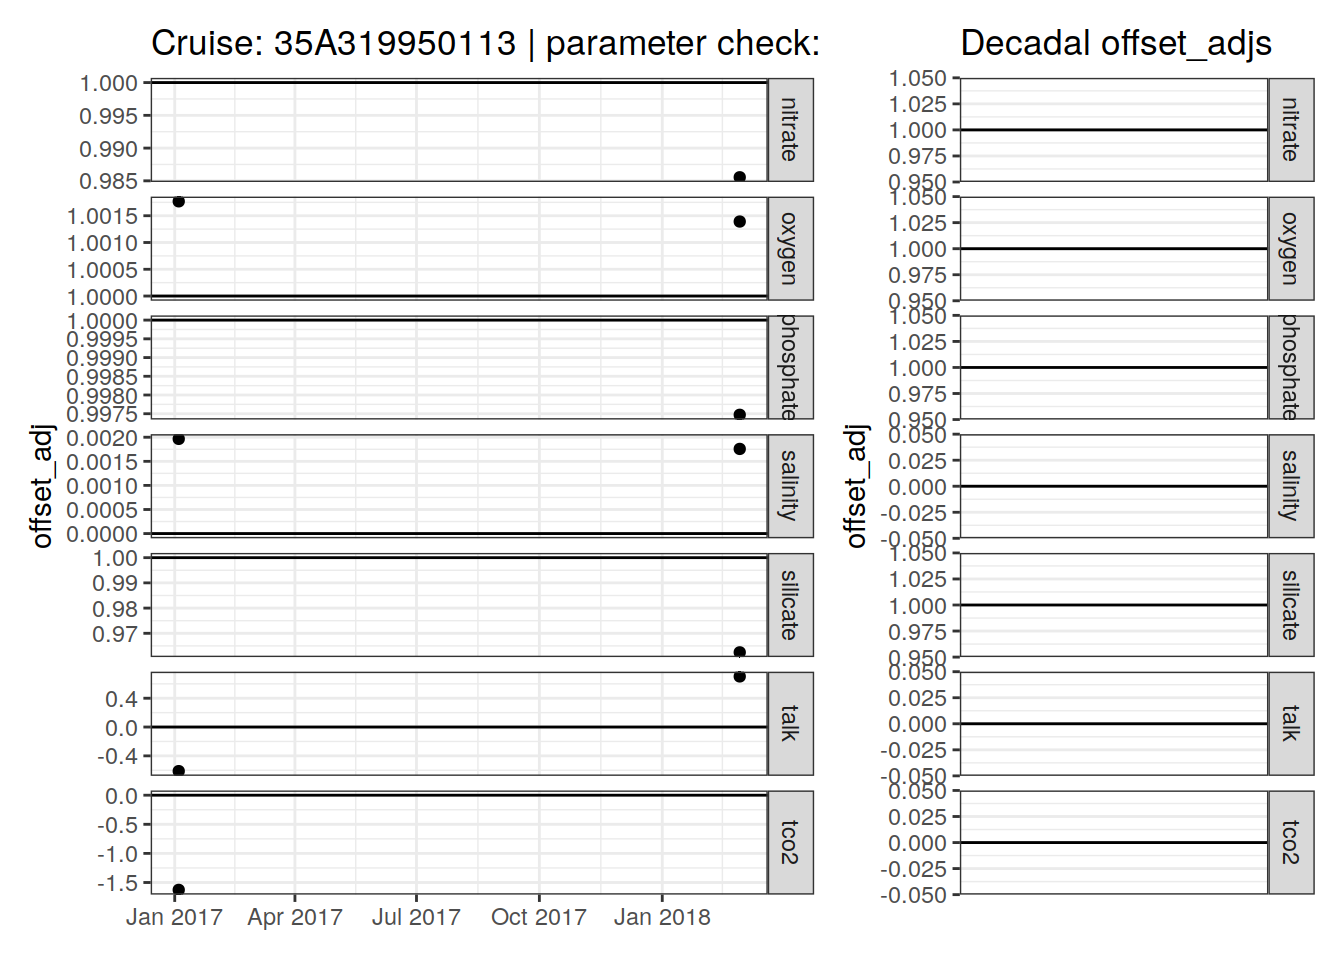Click the right plot's offset_adj y-axis title
The height and width of the screenshot is (960, 1344).
856,486
